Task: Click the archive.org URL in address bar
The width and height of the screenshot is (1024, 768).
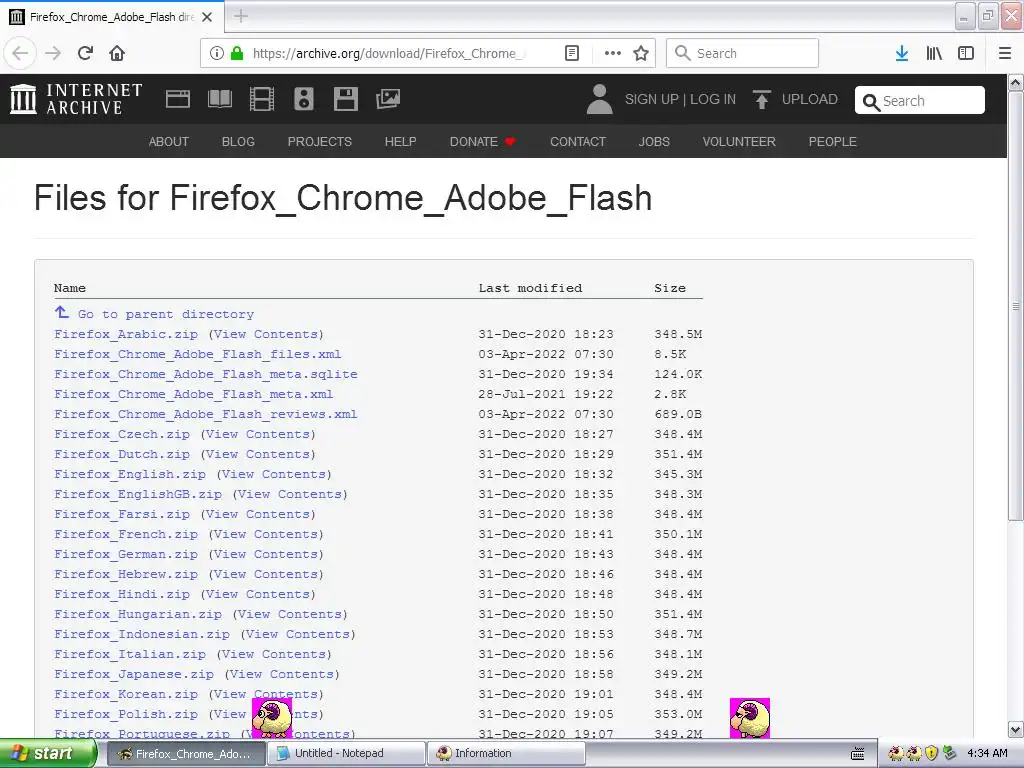Action: click(x=388, y=53)
